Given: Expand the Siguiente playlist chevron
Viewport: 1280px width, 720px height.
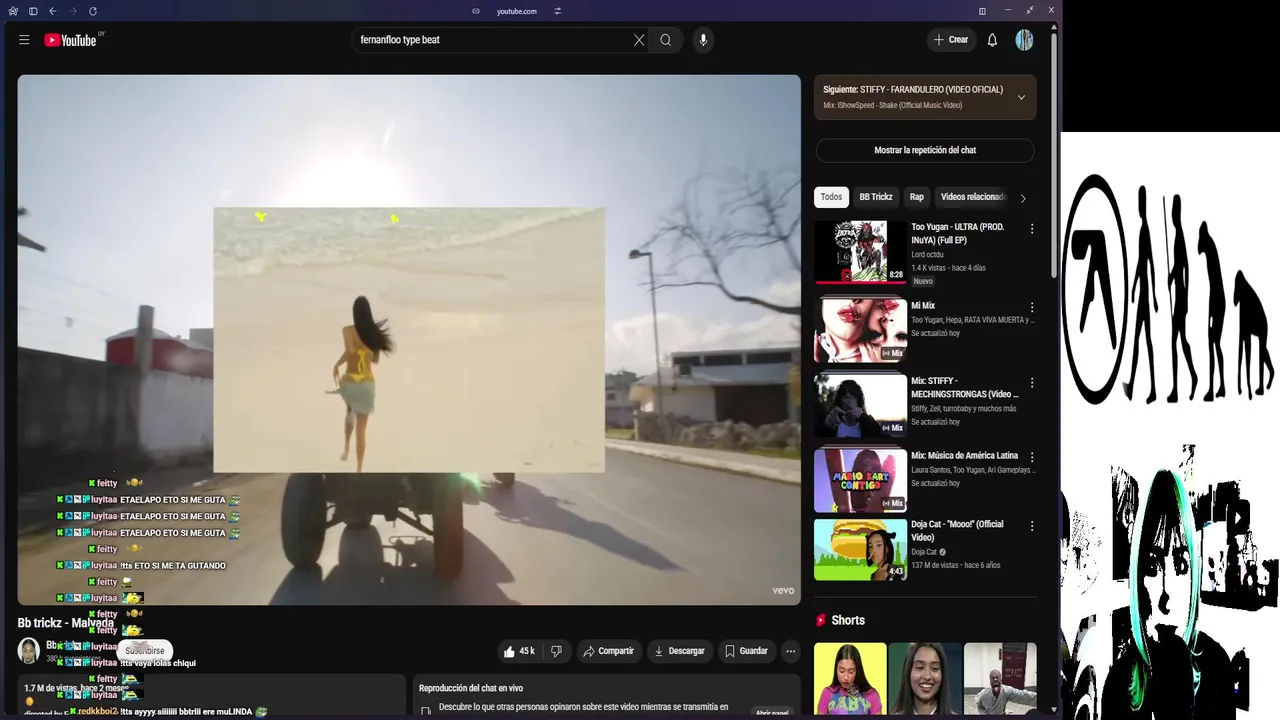Looking at the screenshot, I should coord(1021,97).
